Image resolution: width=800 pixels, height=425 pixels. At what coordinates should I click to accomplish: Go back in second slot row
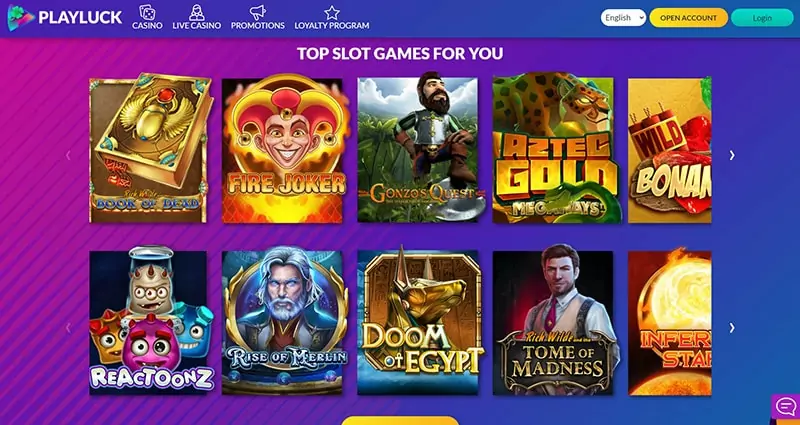click(x=68, y=328)
